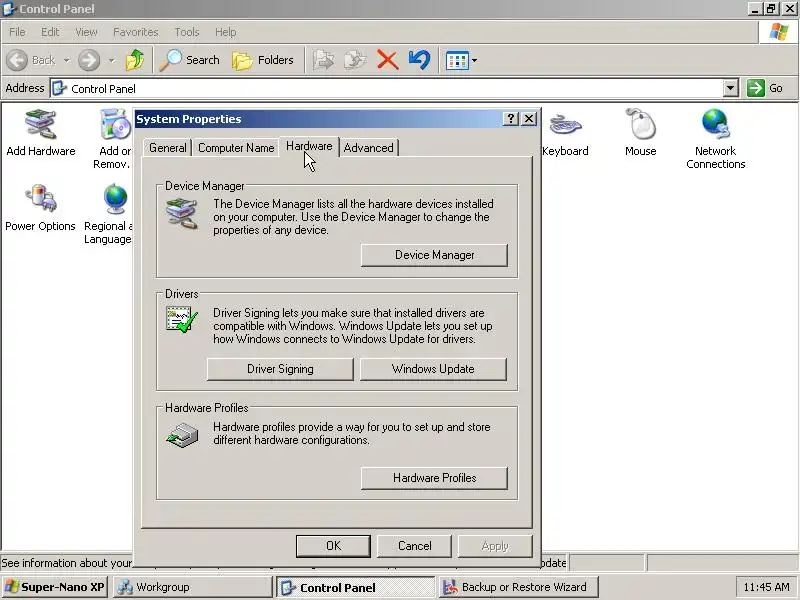The width and height of the screenshot is (800, 600).
Task: Click the Forward arrow toolbar button
Action: click(x=89, y=60)
